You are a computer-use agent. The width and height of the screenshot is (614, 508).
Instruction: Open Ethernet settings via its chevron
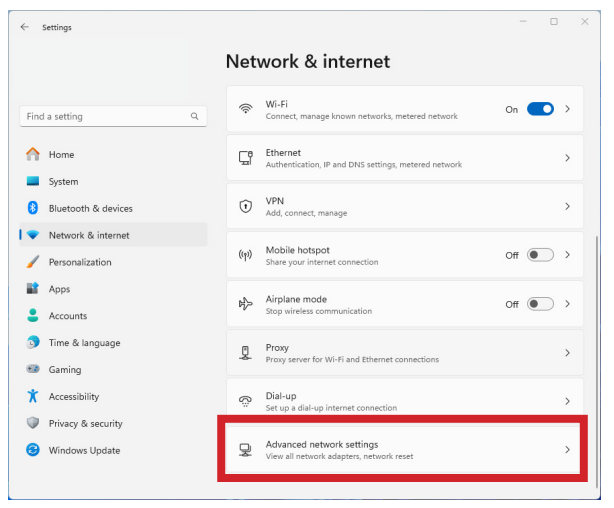[567, 158]
